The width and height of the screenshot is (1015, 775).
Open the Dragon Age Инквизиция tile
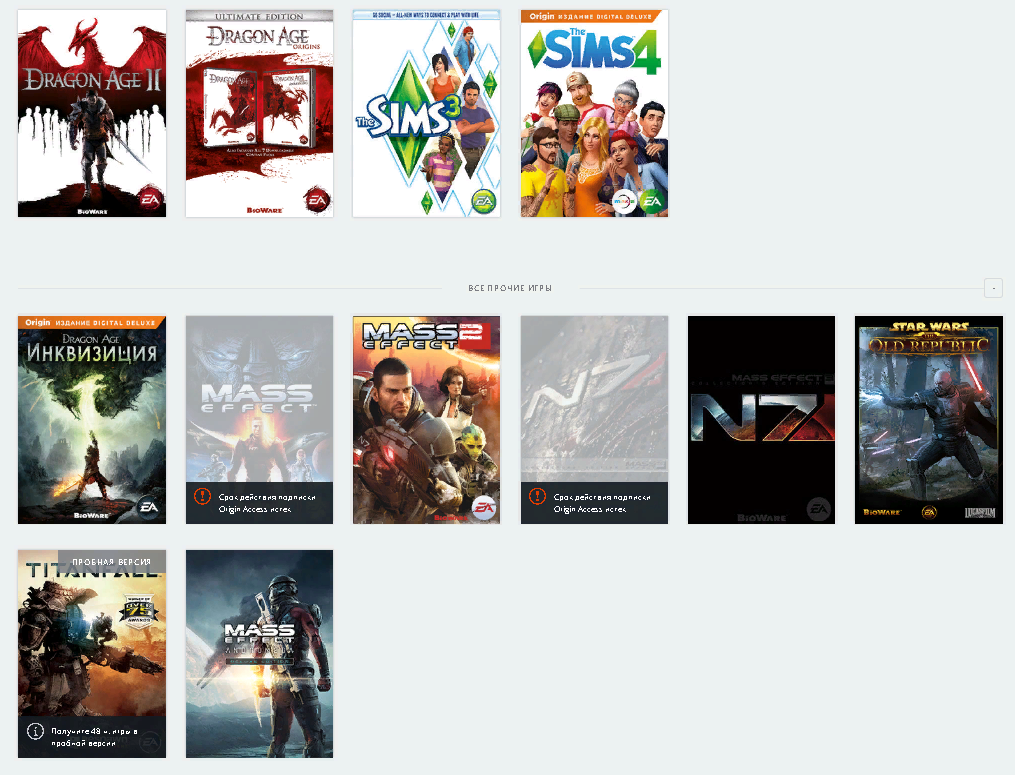coord(92,420)
